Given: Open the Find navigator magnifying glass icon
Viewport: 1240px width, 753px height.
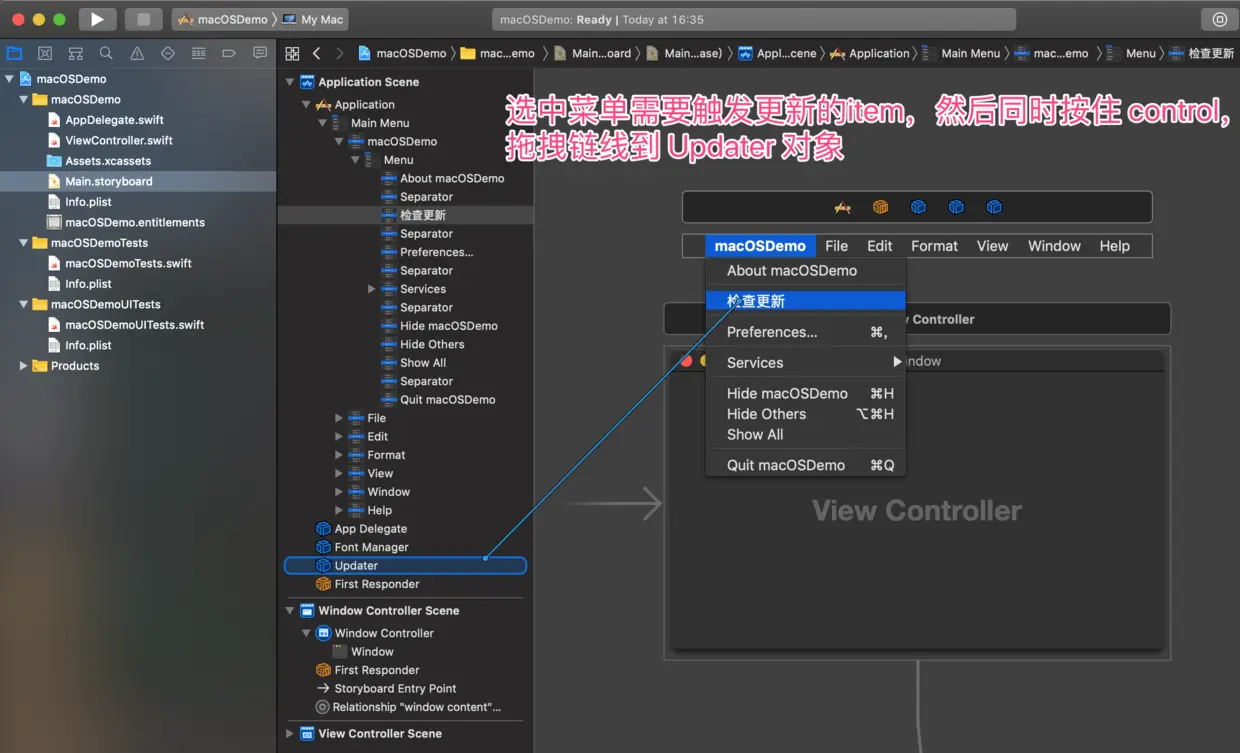Looking at the screenshot, I should pyautogui.click(x=104, y=53).
